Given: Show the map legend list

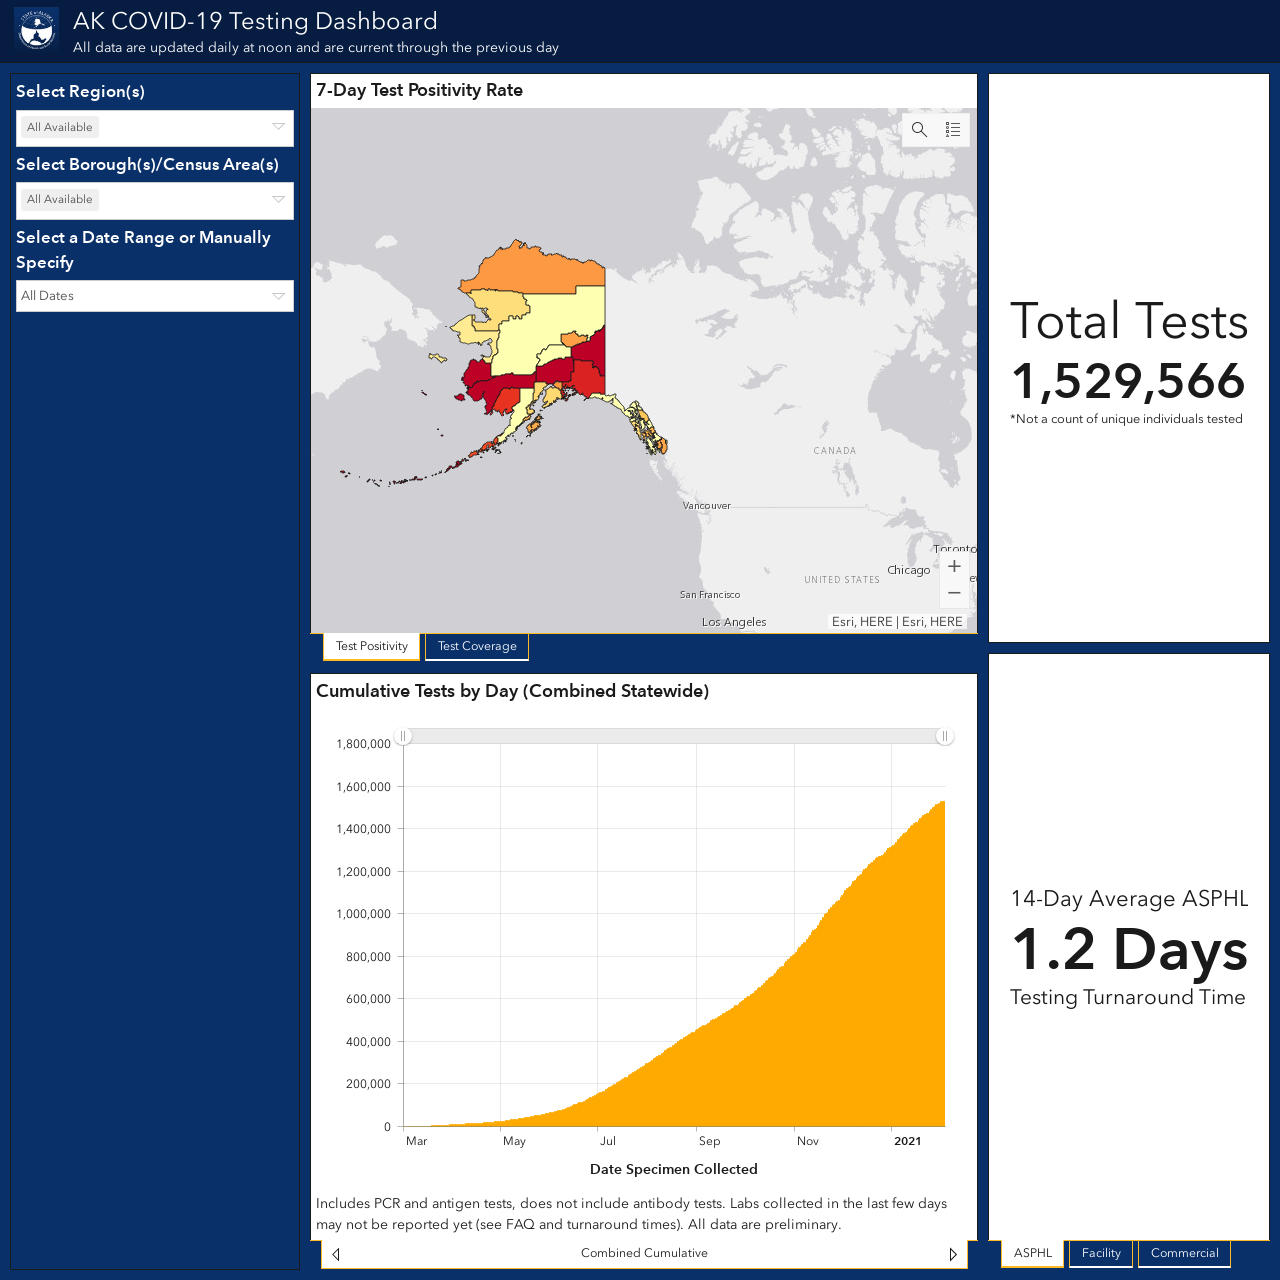Looking at the screenshot, I should (953, 130).
